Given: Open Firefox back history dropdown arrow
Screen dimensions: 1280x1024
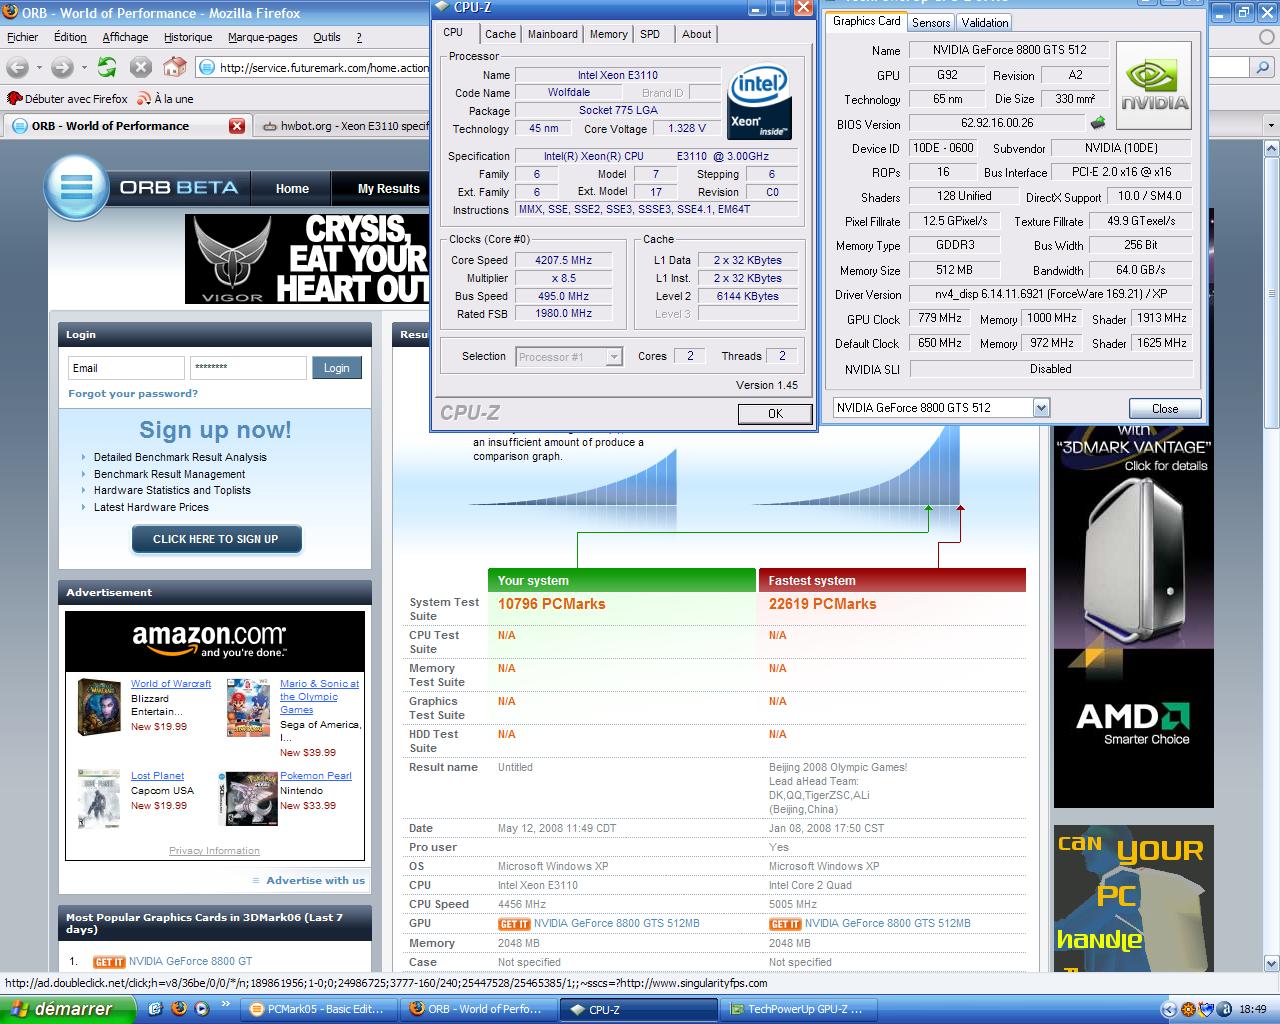Looking at the screenshot, I should [39, 68].
